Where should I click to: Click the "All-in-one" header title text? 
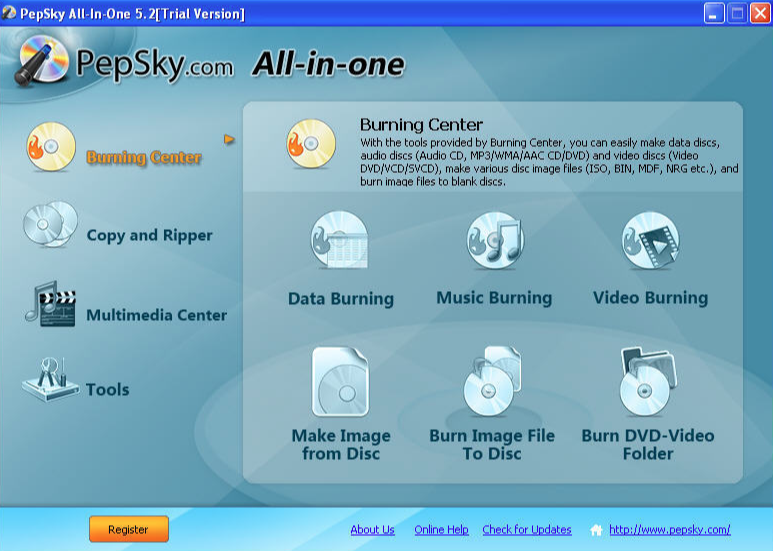pos(329,64)
